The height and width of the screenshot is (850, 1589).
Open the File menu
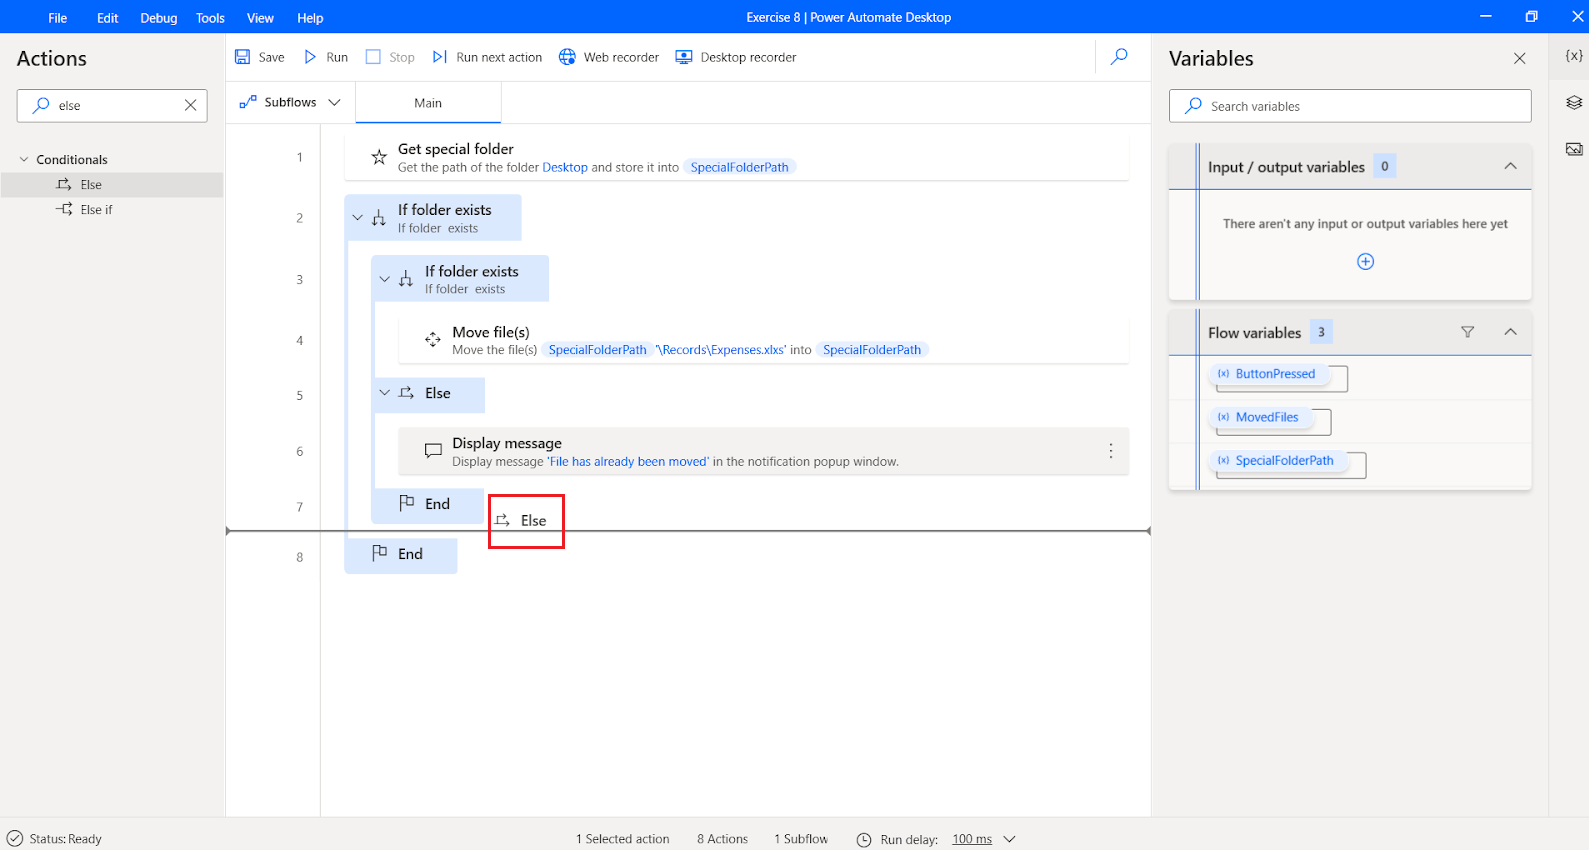click(58, 17)
